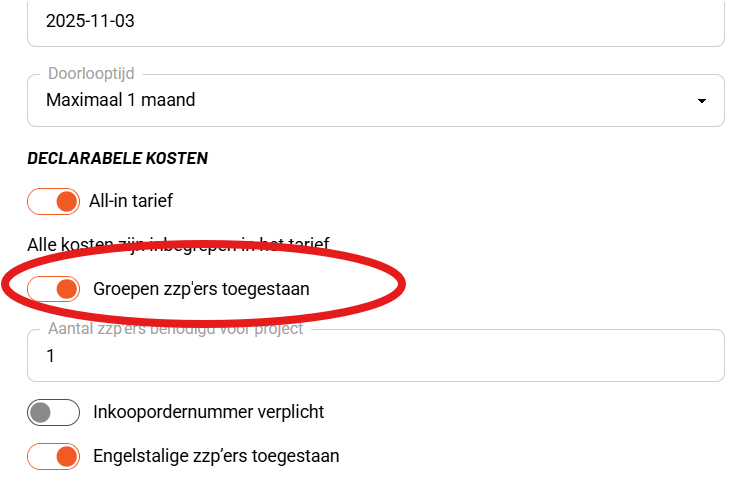Toggle Groepen zzp'ers toegestaan switch off
Viewport: 737px width, 497px height.
click(x=53, y=289)
